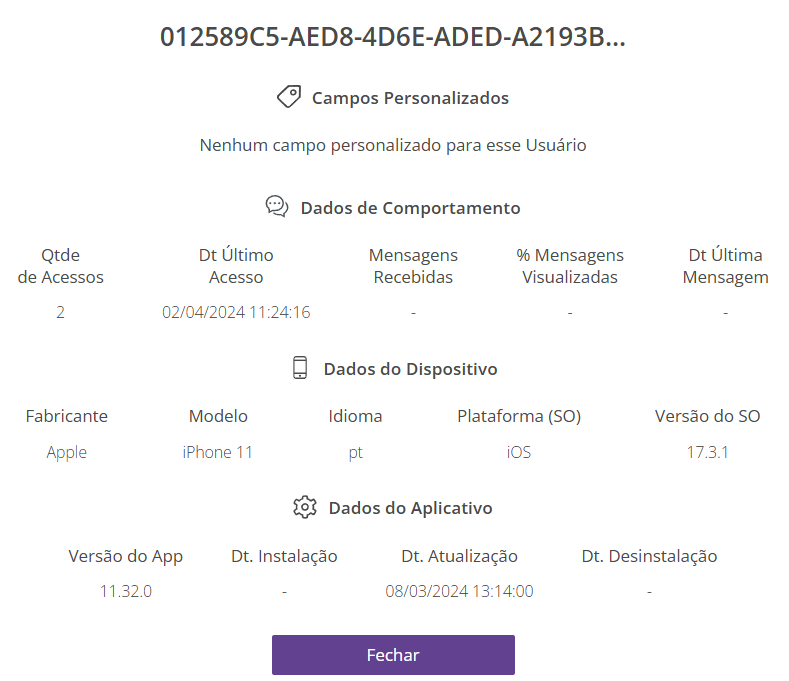Click the Dados do Aplicativo heading text
Screen dimensions: 789x681
point(410,508)
